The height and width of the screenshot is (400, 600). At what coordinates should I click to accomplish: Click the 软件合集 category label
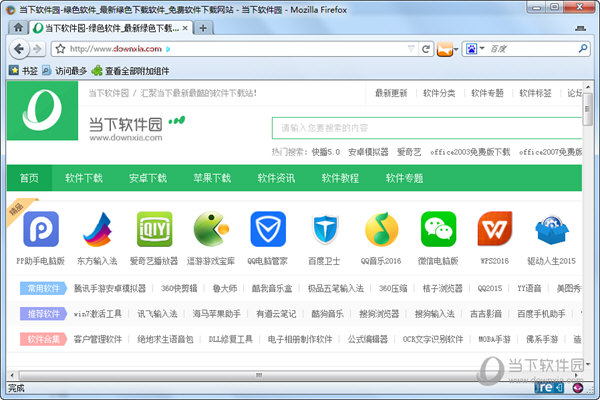coord(43,339)
